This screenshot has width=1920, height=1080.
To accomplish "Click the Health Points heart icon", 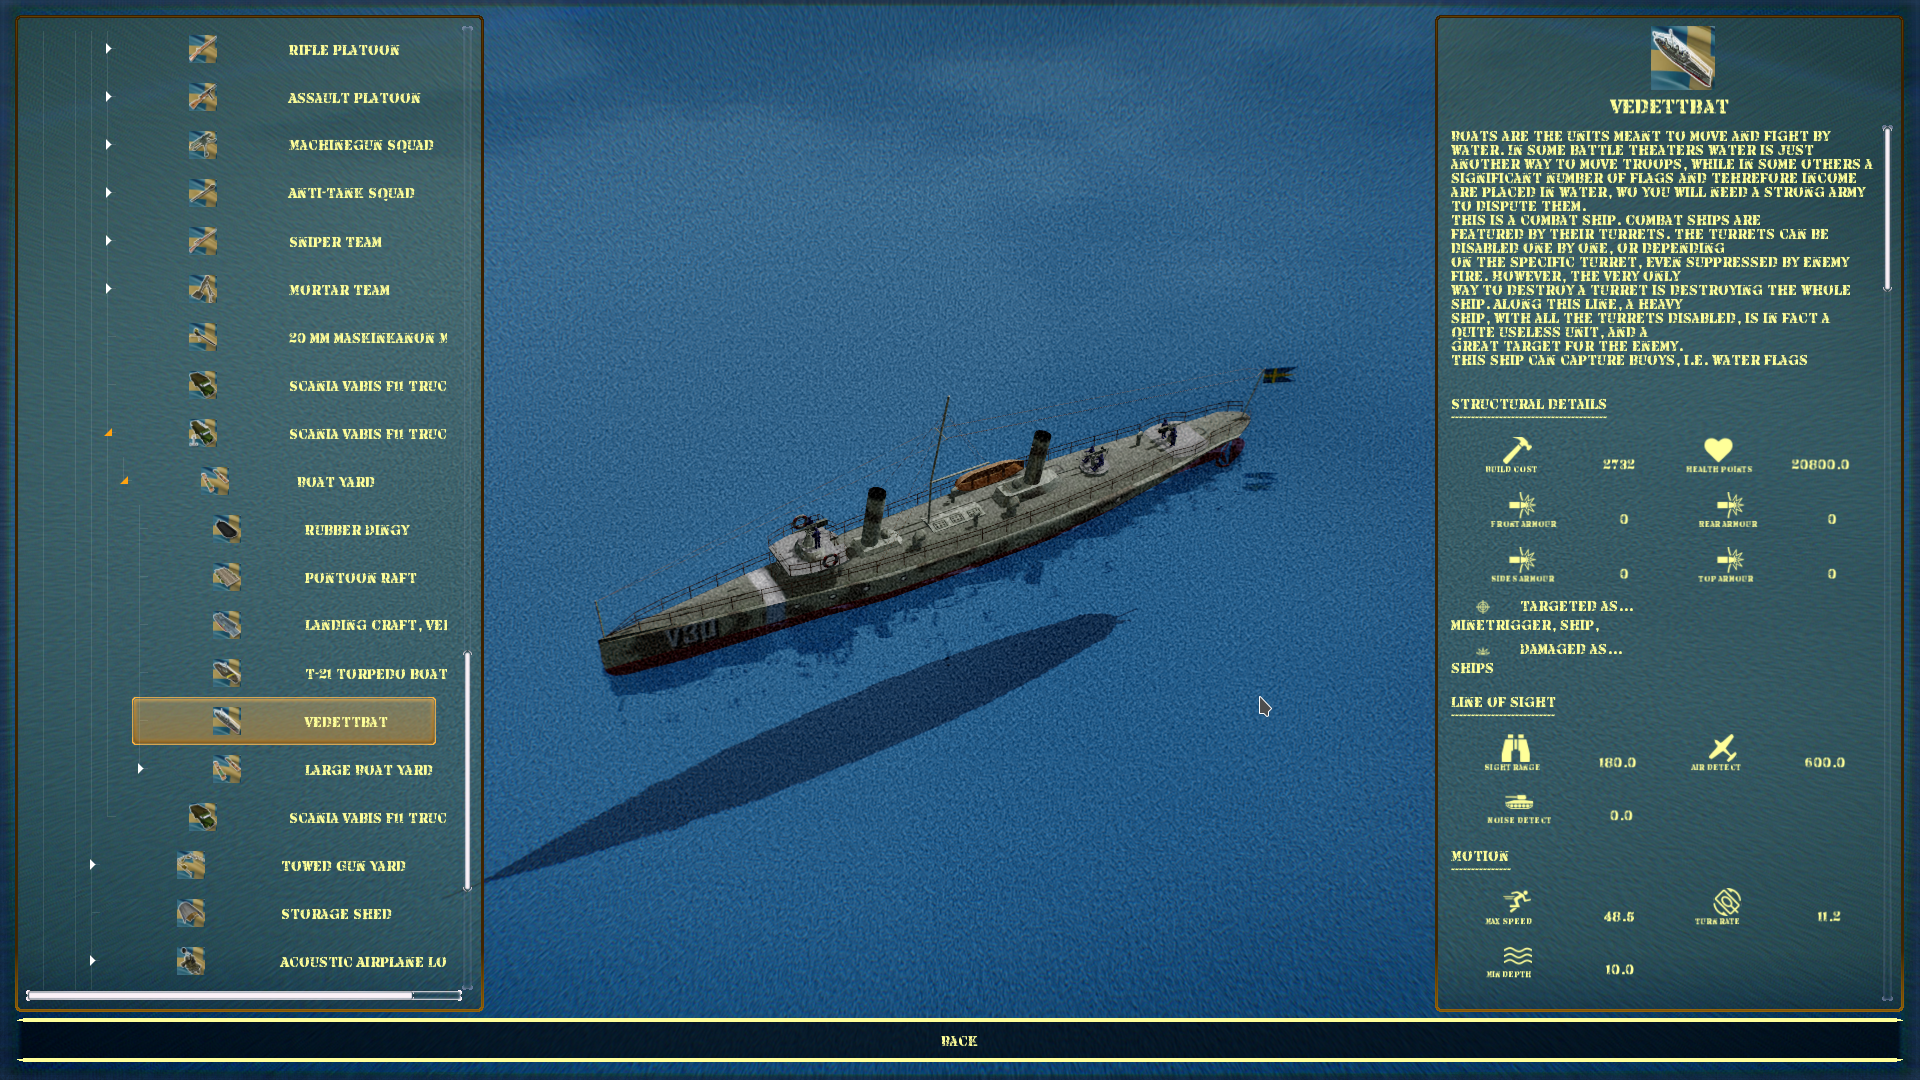I will pyautogui.click(x=1718, y=450).
